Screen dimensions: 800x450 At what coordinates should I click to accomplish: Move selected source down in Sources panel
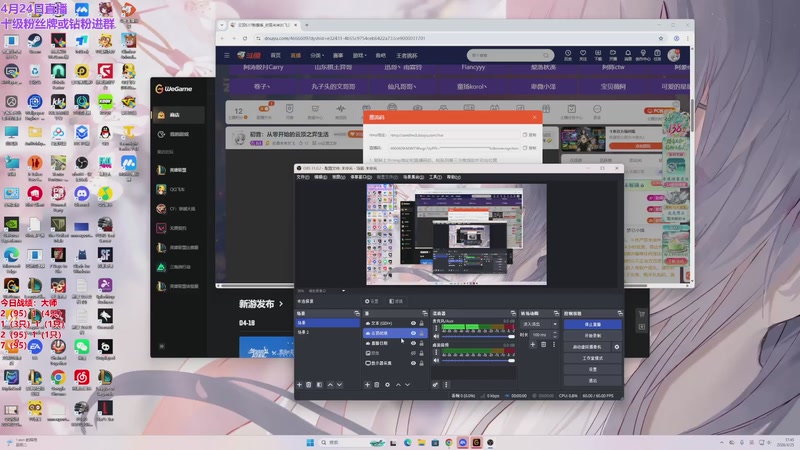click(x=407, y=385)
